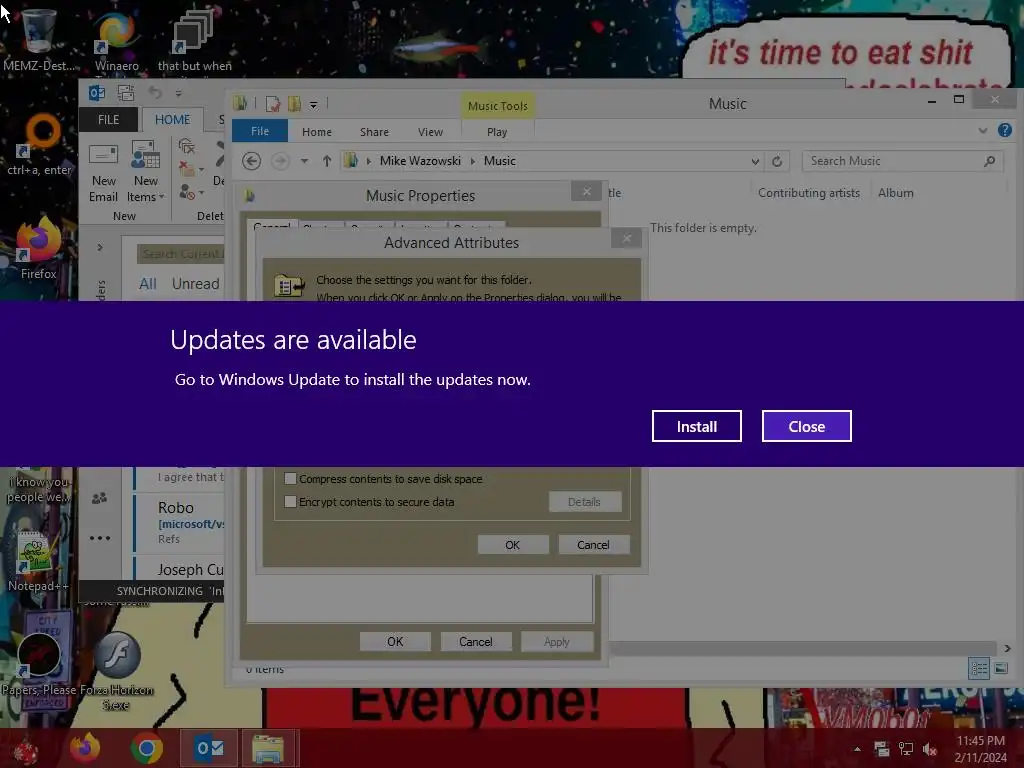
Task: Open explorer Help question icon
Action: (x=1004, y=130)
